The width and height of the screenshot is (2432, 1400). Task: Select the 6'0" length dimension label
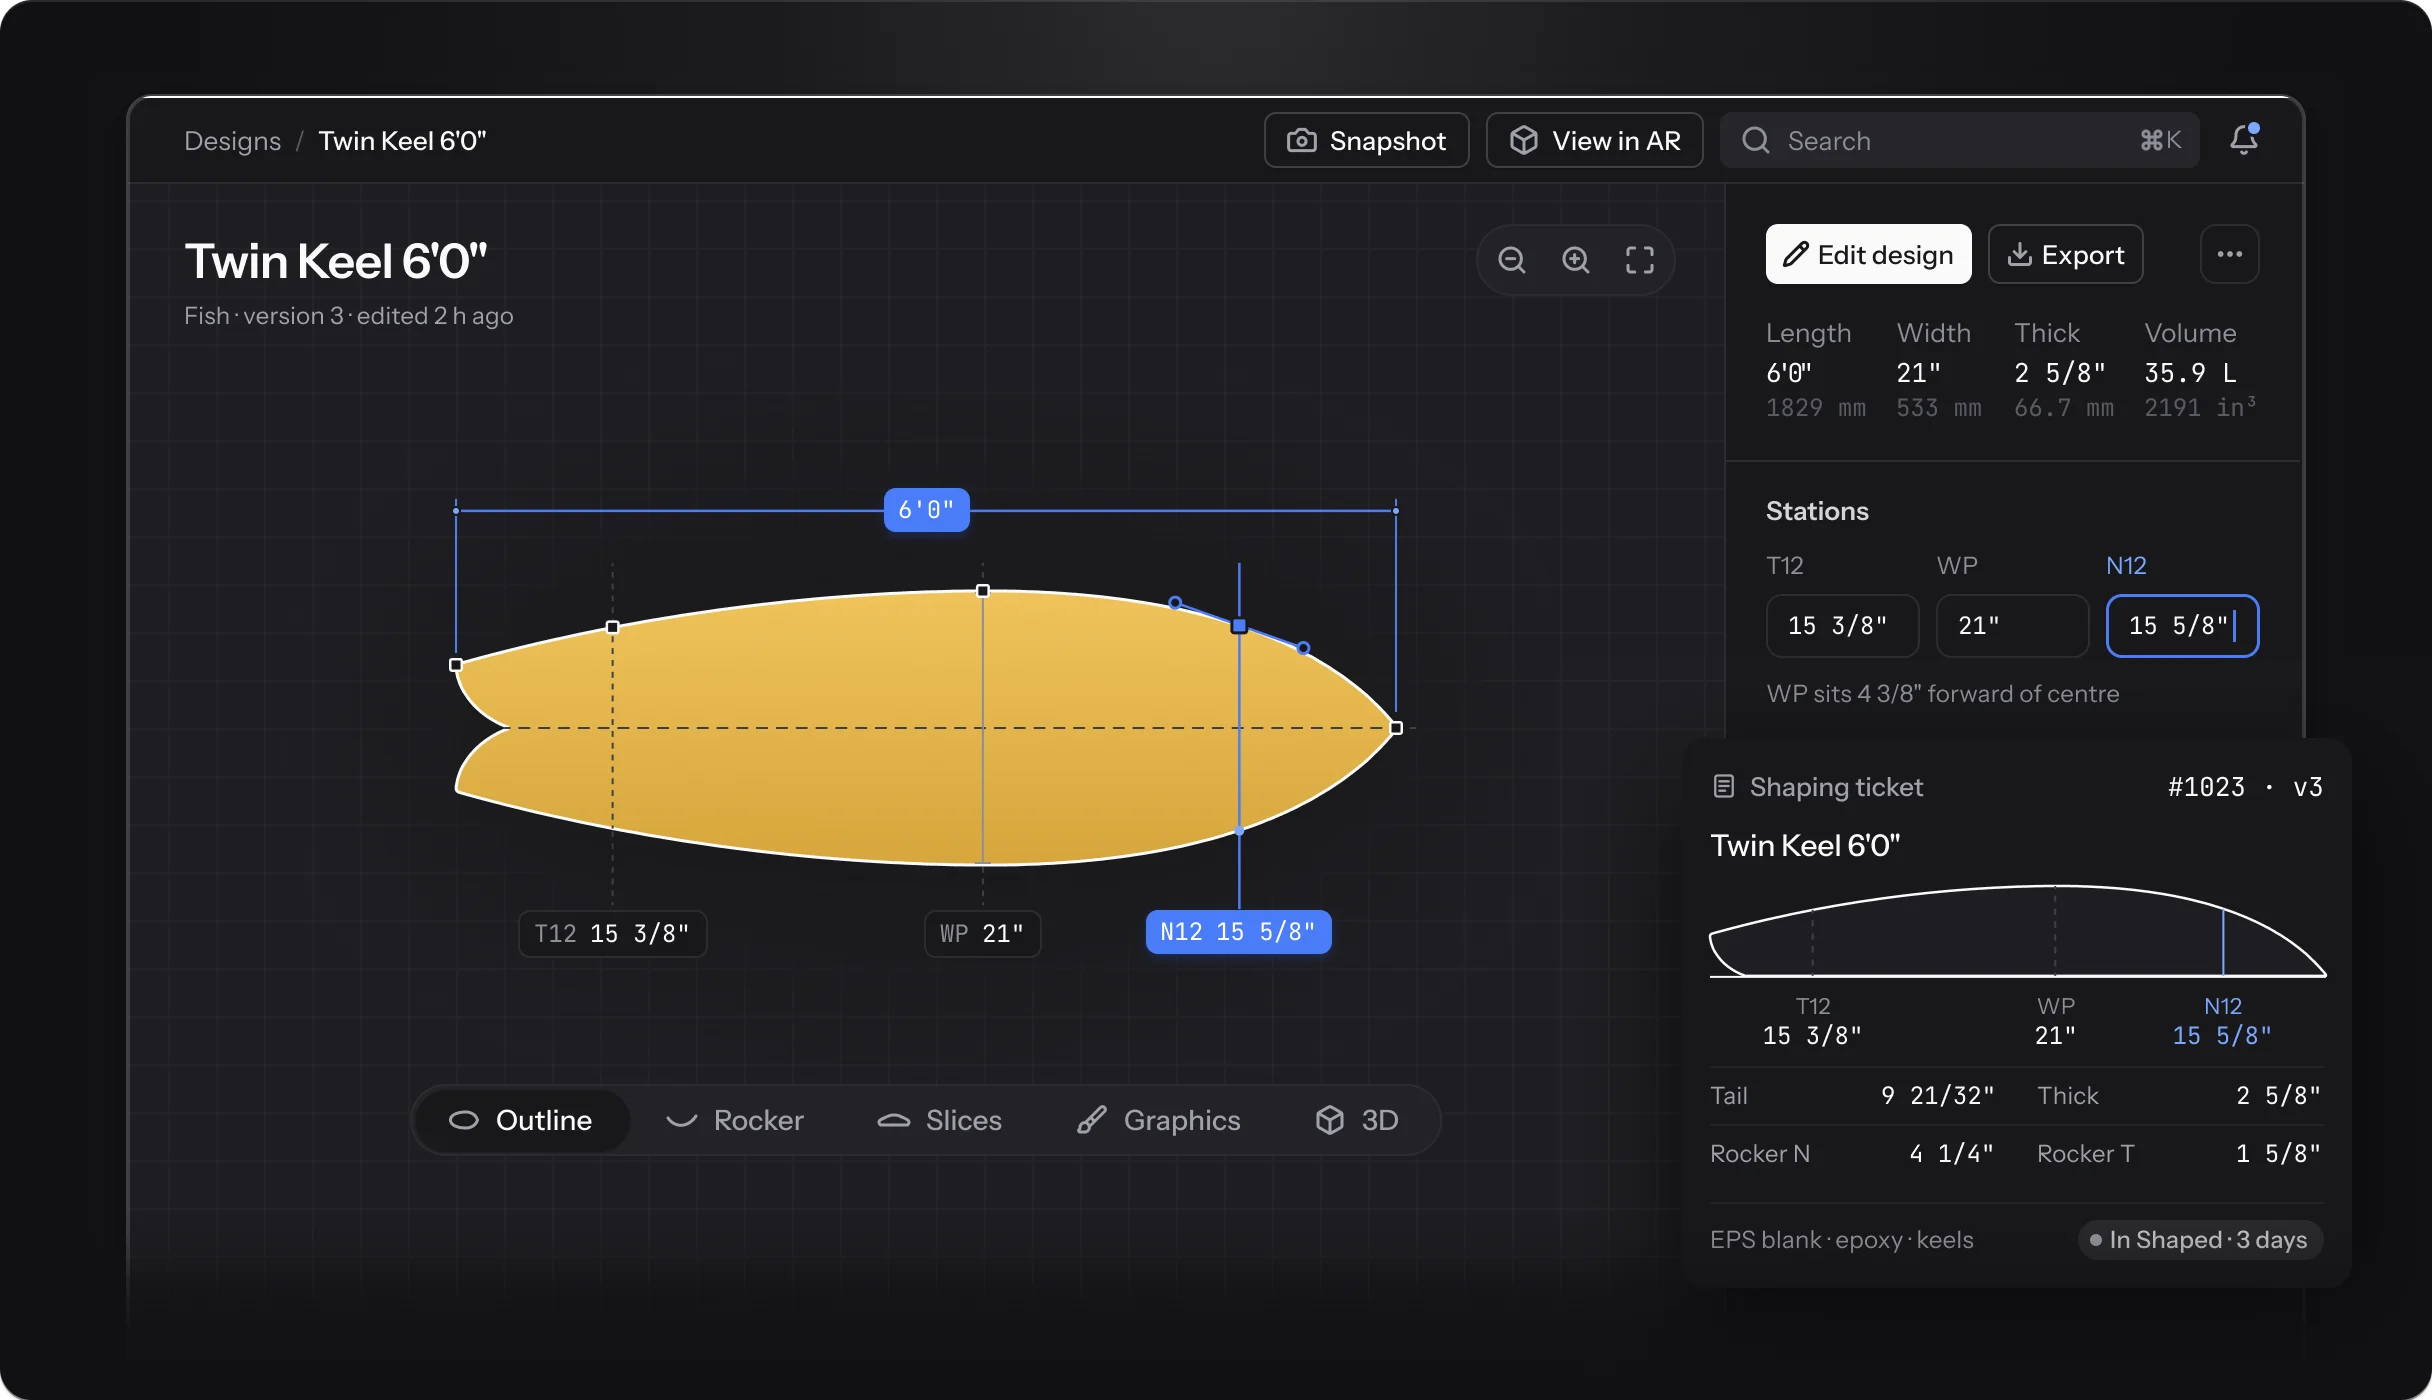[926, 510]
